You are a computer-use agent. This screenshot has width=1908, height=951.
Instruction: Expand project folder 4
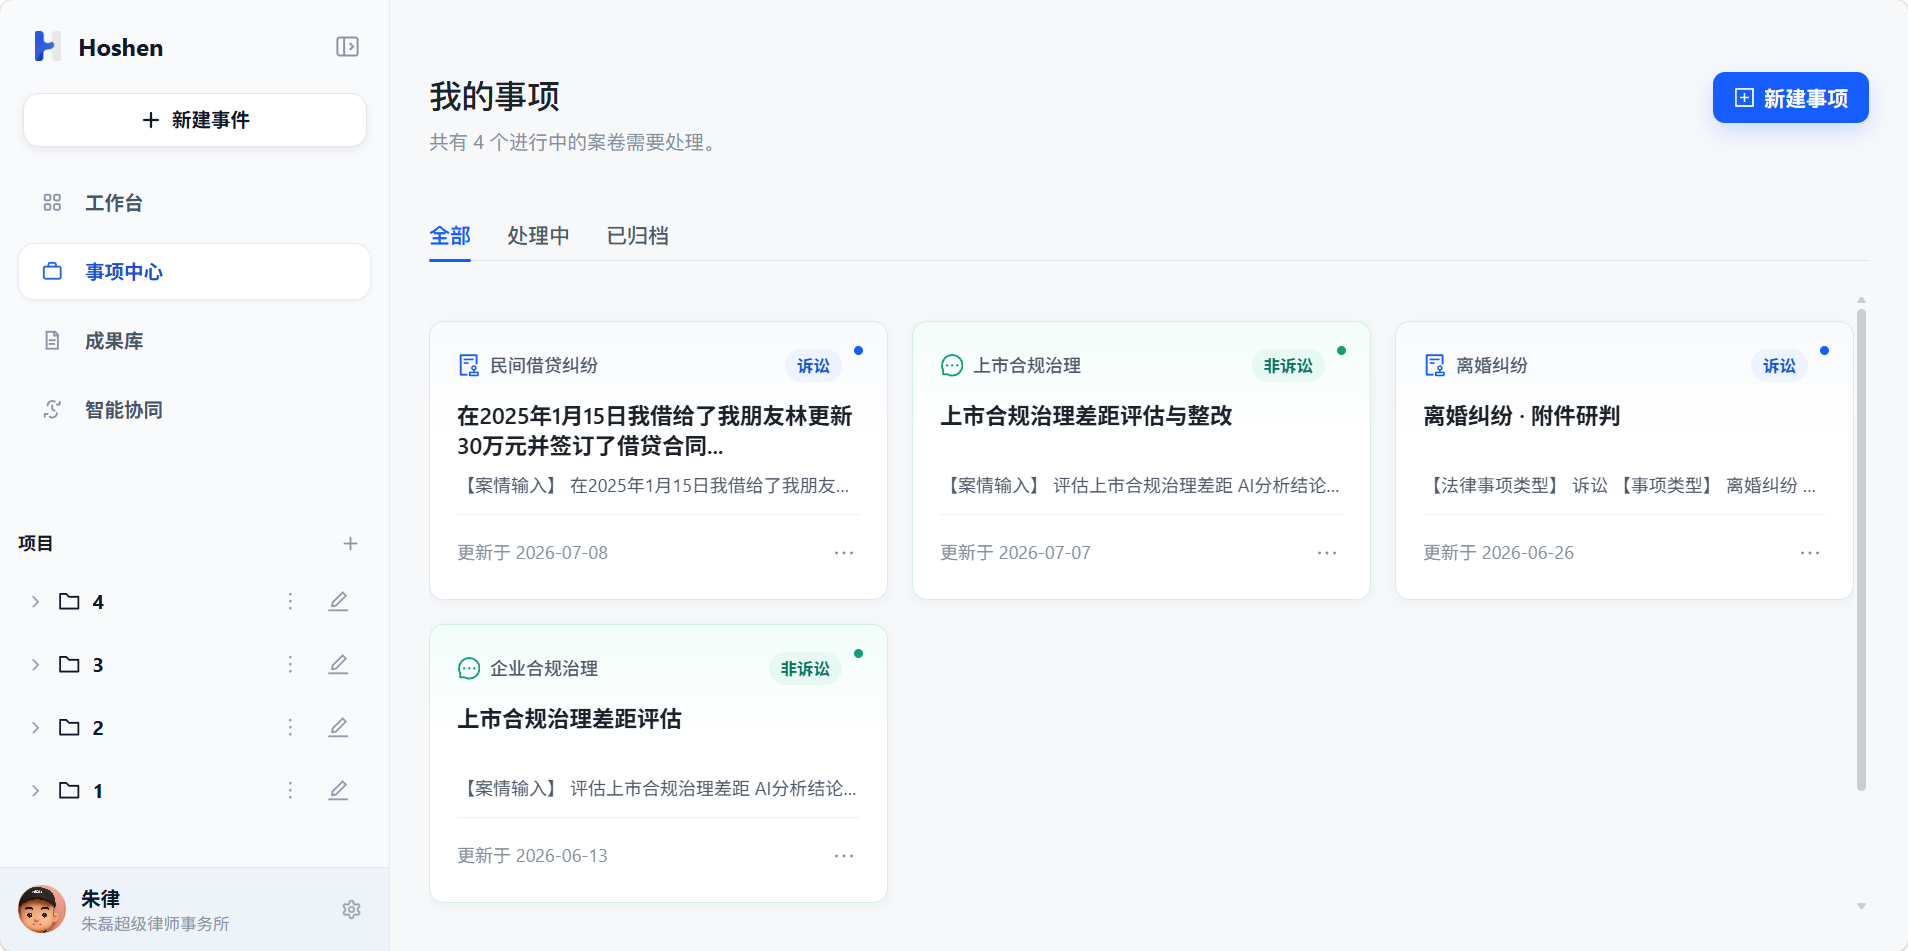click(x=35, y=602)
